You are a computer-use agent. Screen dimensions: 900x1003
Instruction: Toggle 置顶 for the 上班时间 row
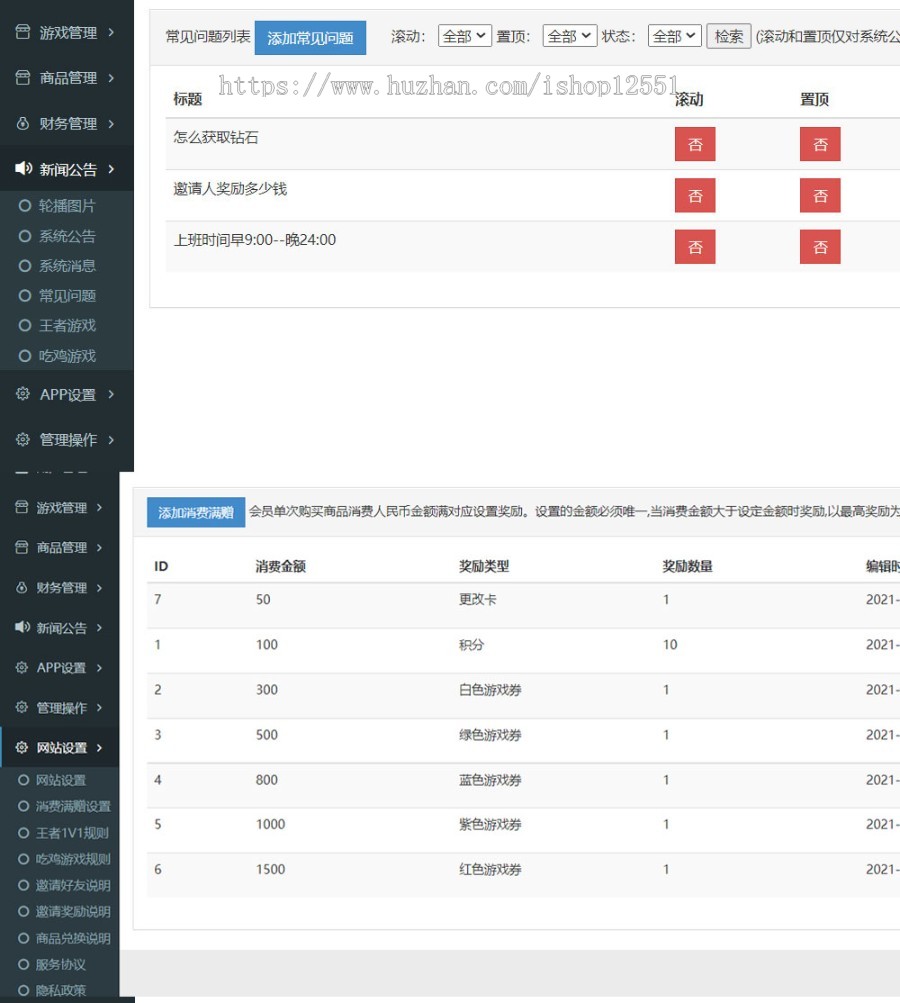820,247
